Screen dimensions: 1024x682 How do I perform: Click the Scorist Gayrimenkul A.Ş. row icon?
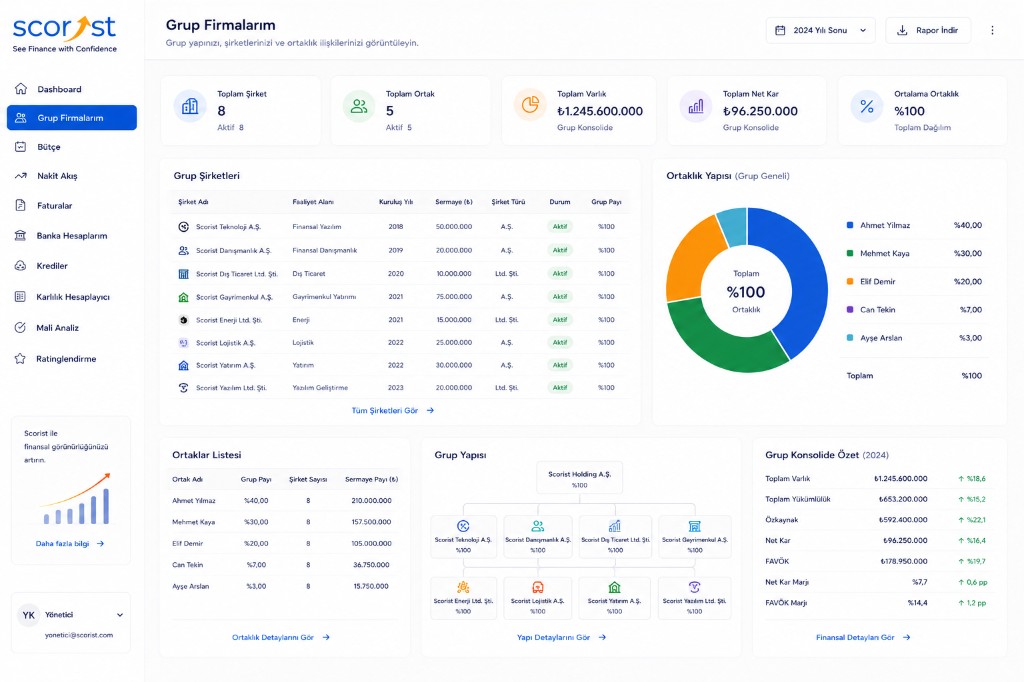point(184,297)
